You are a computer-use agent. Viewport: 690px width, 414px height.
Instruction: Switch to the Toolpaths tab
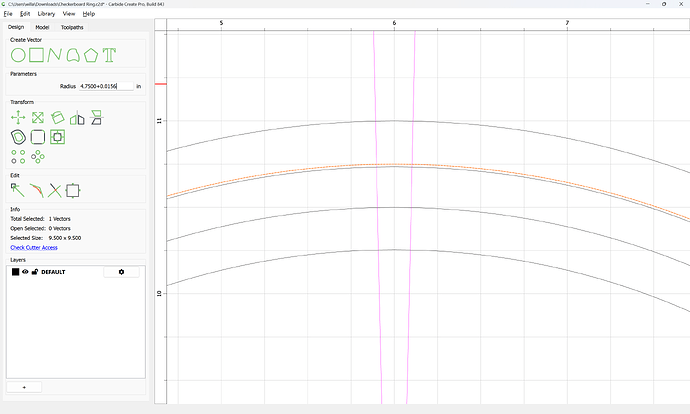(x=72, y=27)
